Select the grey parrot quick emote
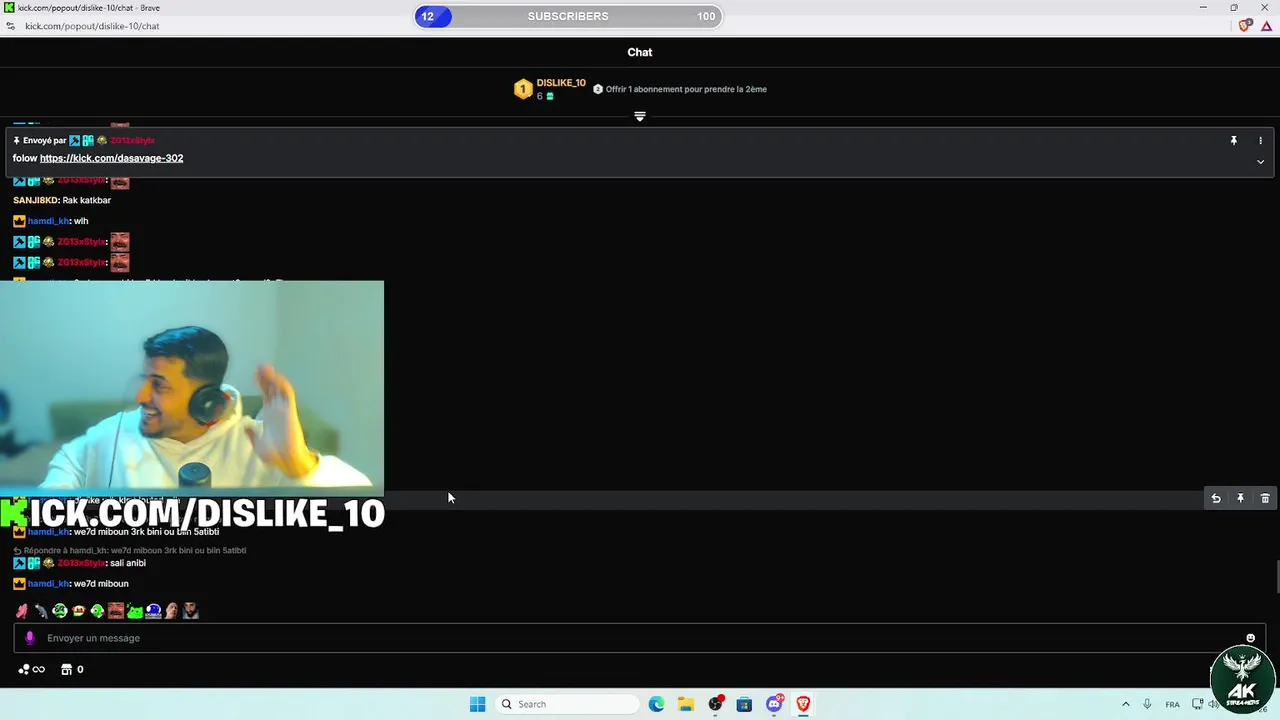This screenshot has width=1280, height=720. (41, 611)
